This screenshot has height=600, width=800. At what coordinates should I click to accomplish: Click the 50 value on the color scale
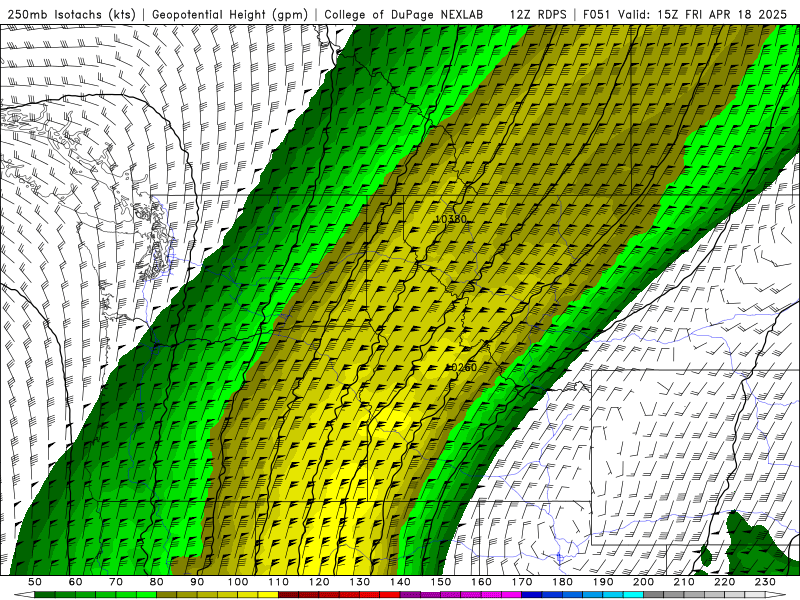pos(34,582)
